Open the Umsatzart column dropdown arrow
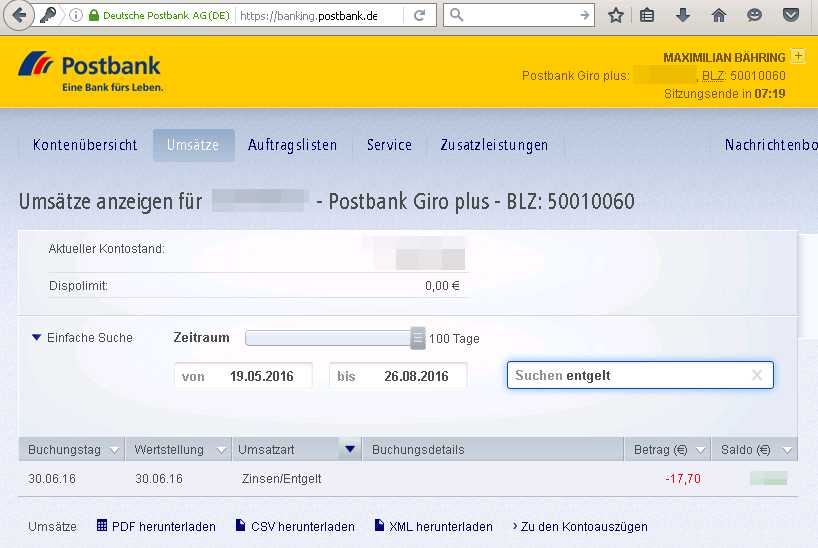This screenshot has width=818, height=548. 349,450
